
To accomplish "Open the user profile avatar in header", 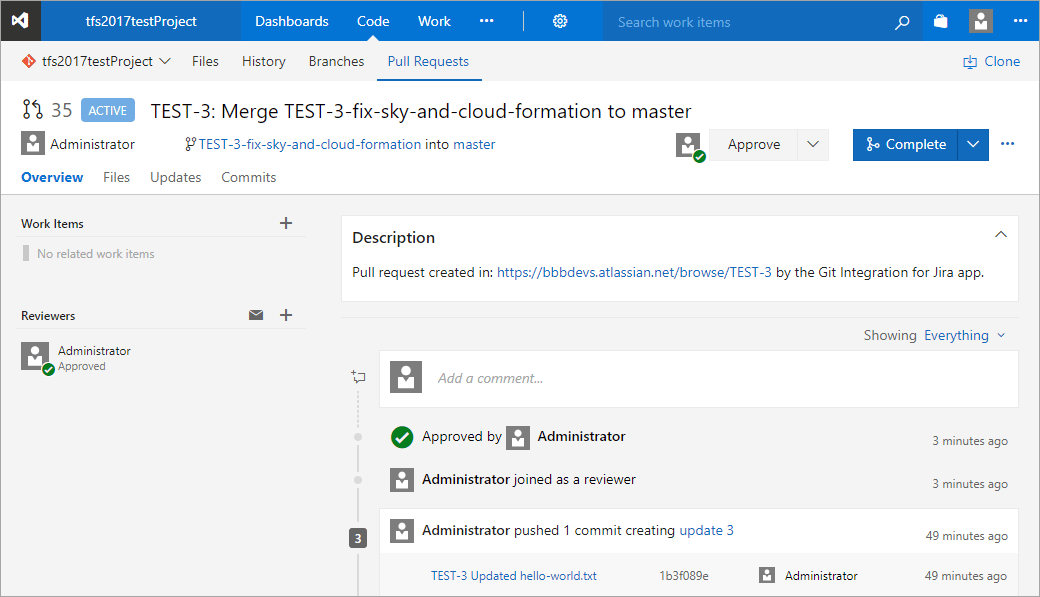I will [x=980, y=21].
